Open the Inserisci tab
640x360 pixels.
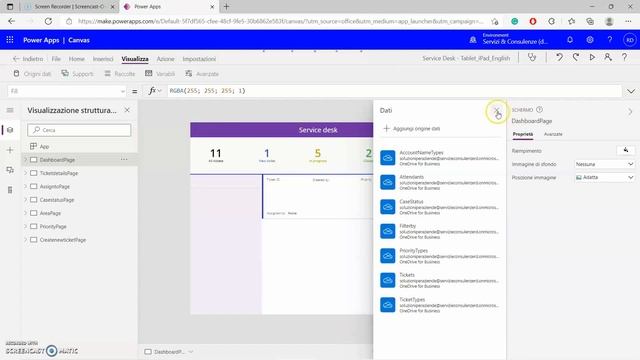click(x=103, y=59)
